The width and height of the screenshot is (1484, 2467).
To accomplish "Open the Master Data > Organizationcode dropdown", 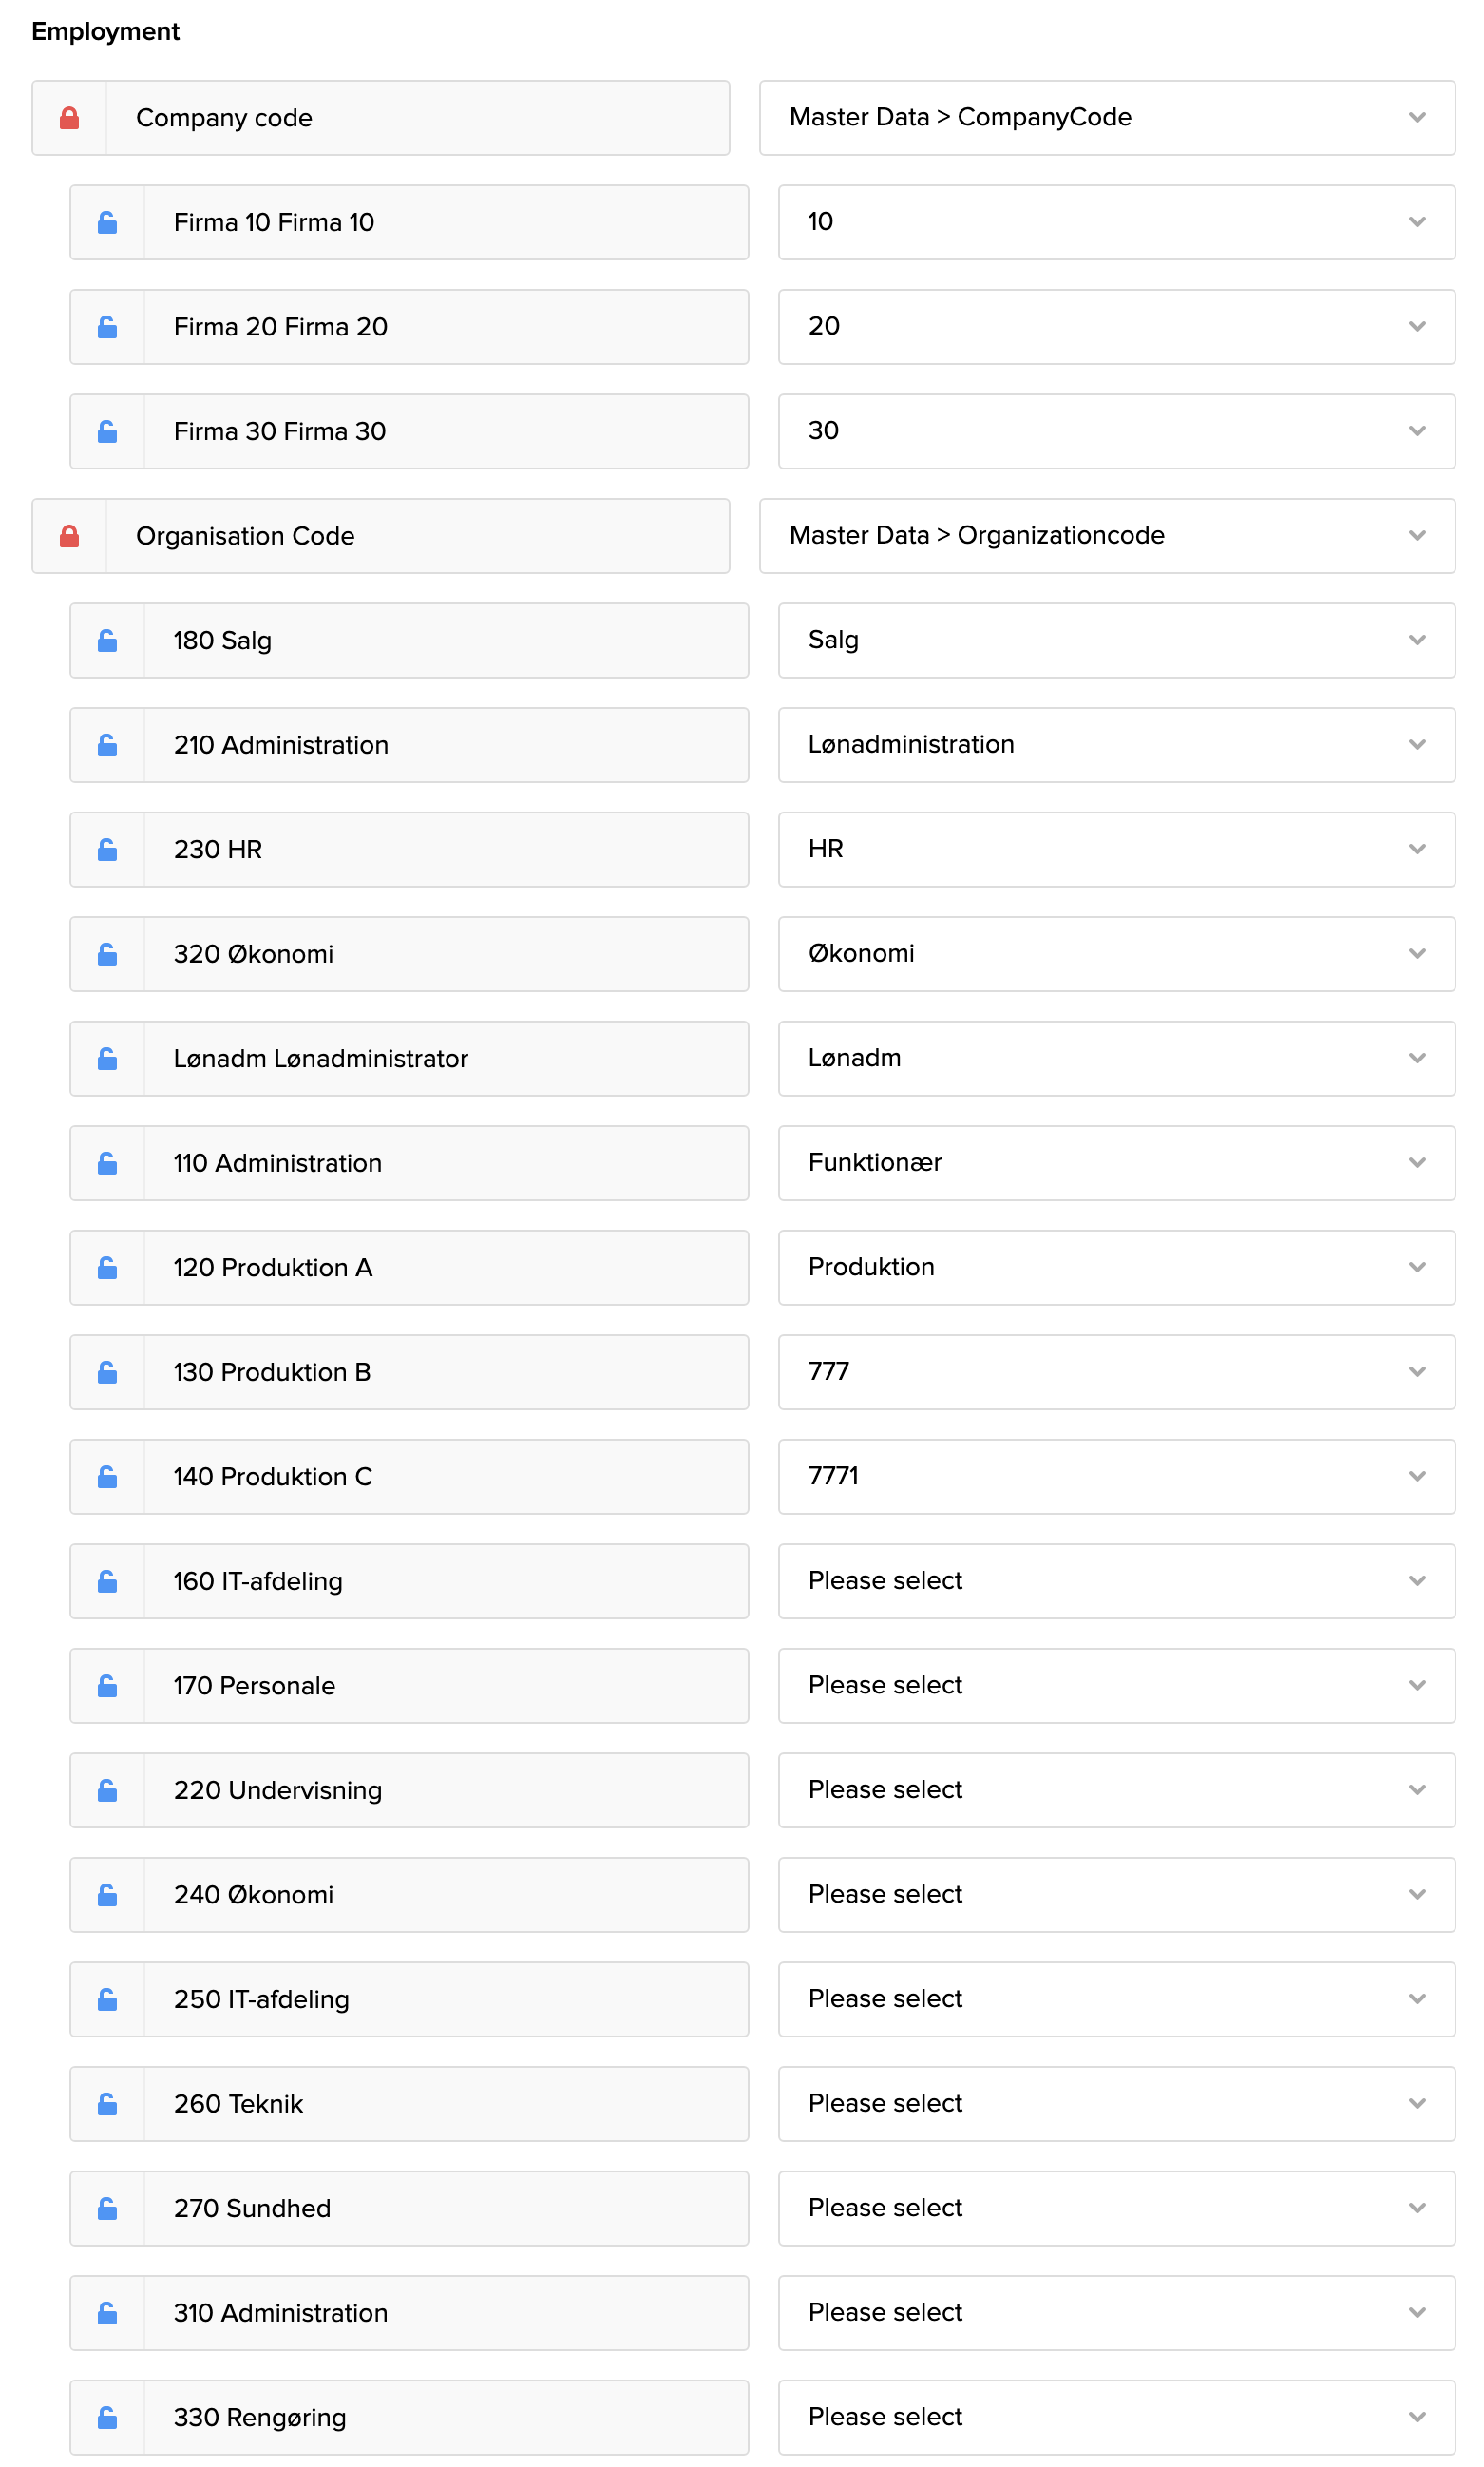I will pyautogui.click(x=1106, y=536).
